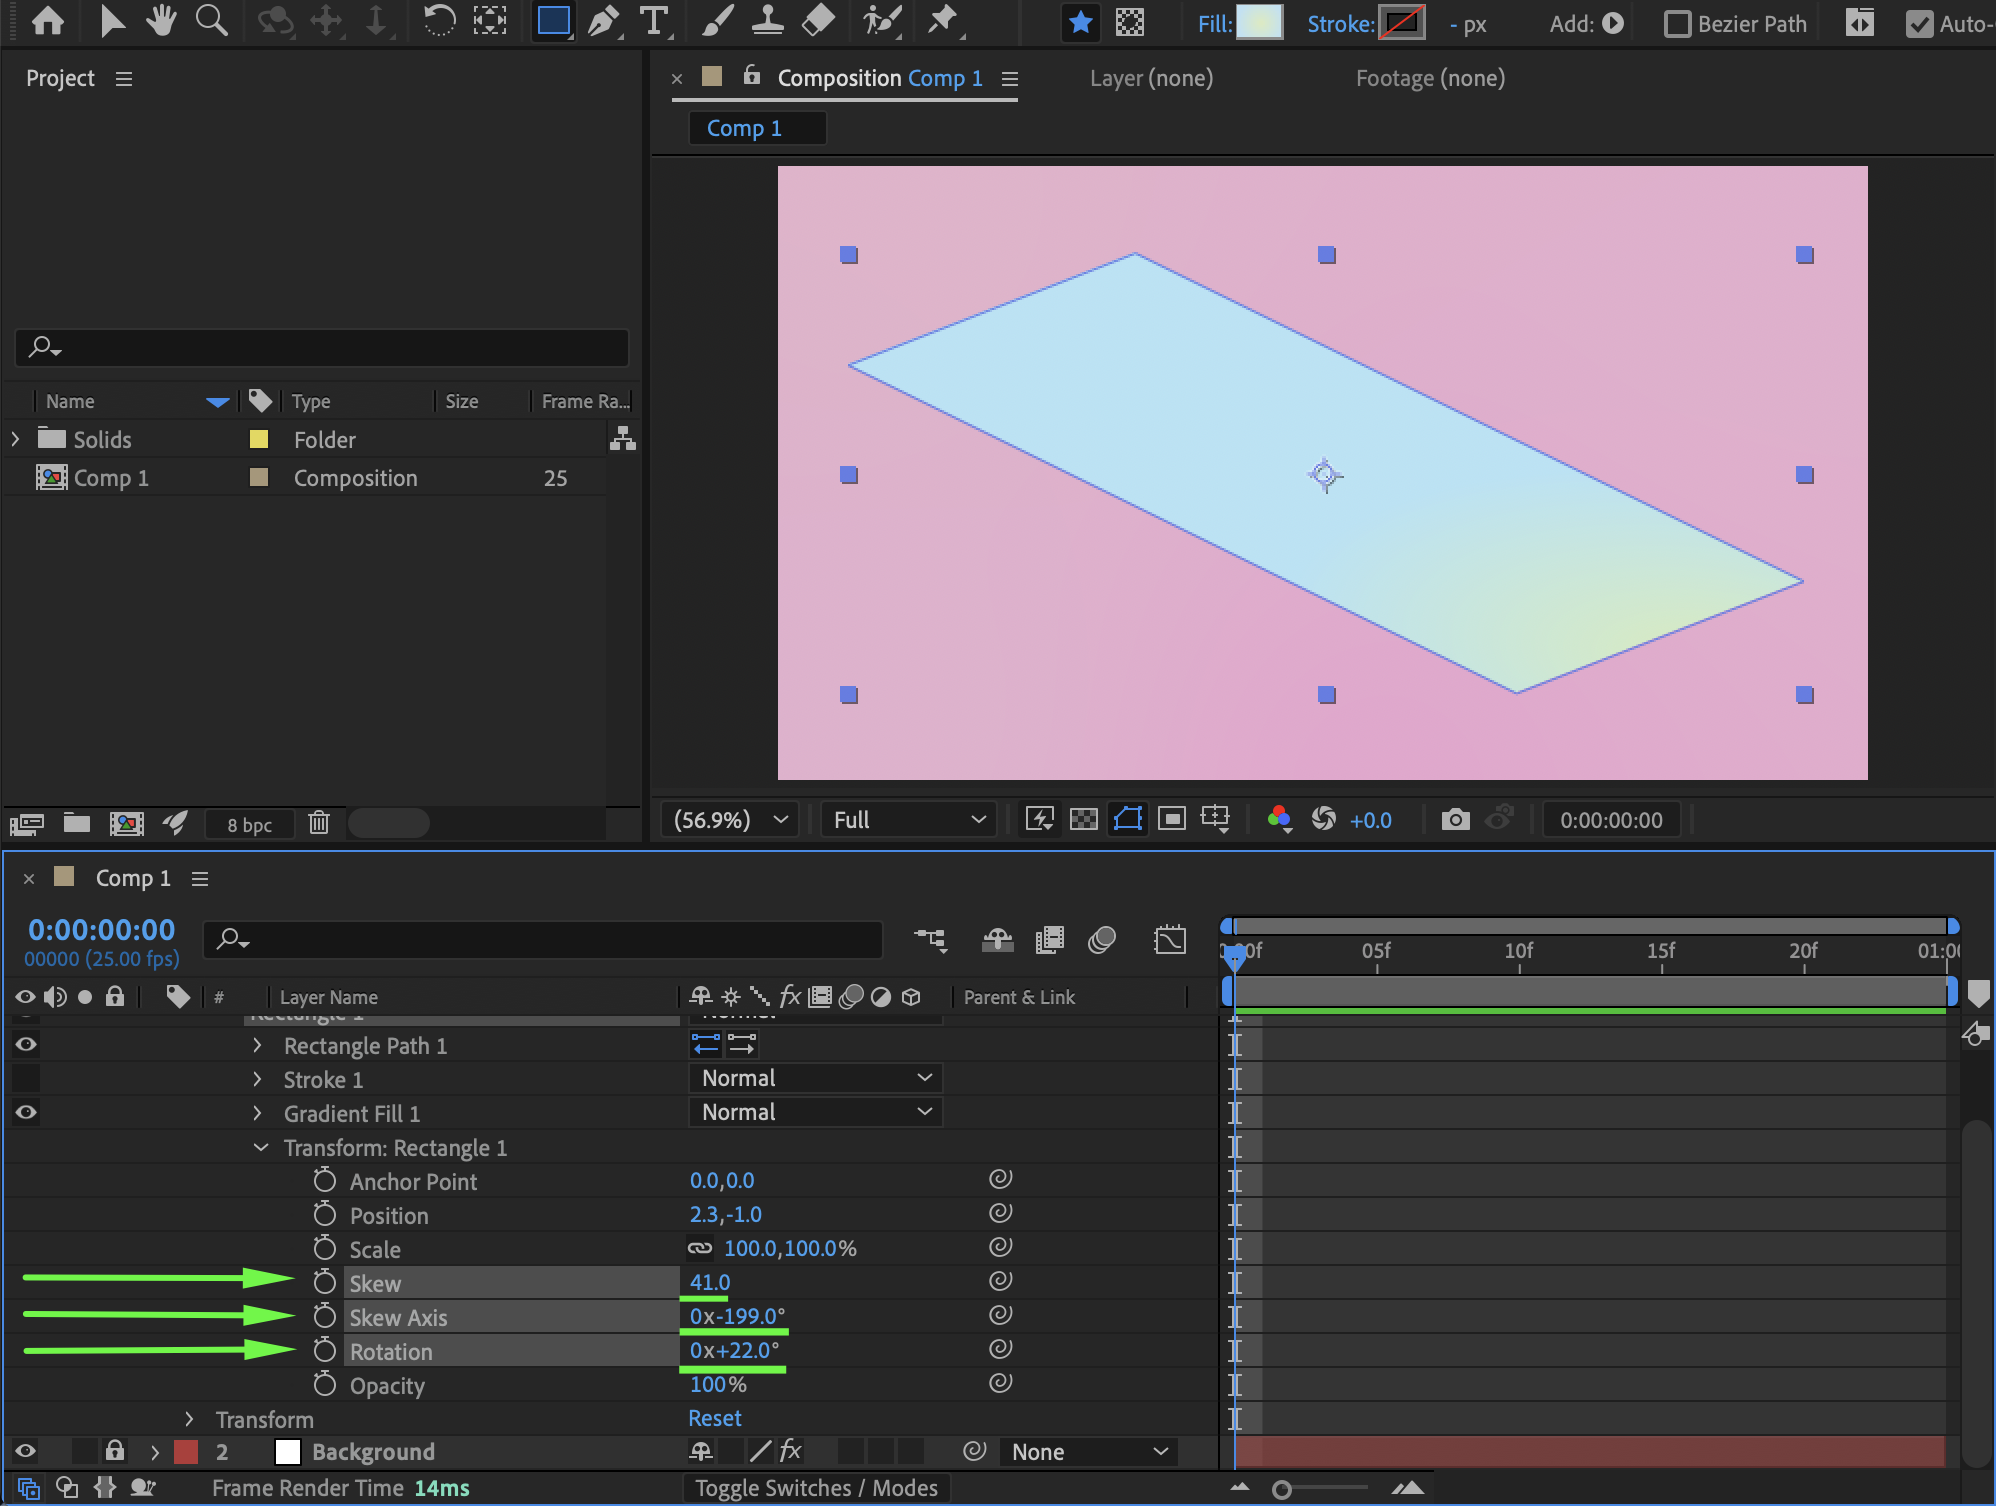Toggle visibility of the Background layer
Image resolution: width=1996 pixels, height=1506 pixels.
(x=26, y=1451)
